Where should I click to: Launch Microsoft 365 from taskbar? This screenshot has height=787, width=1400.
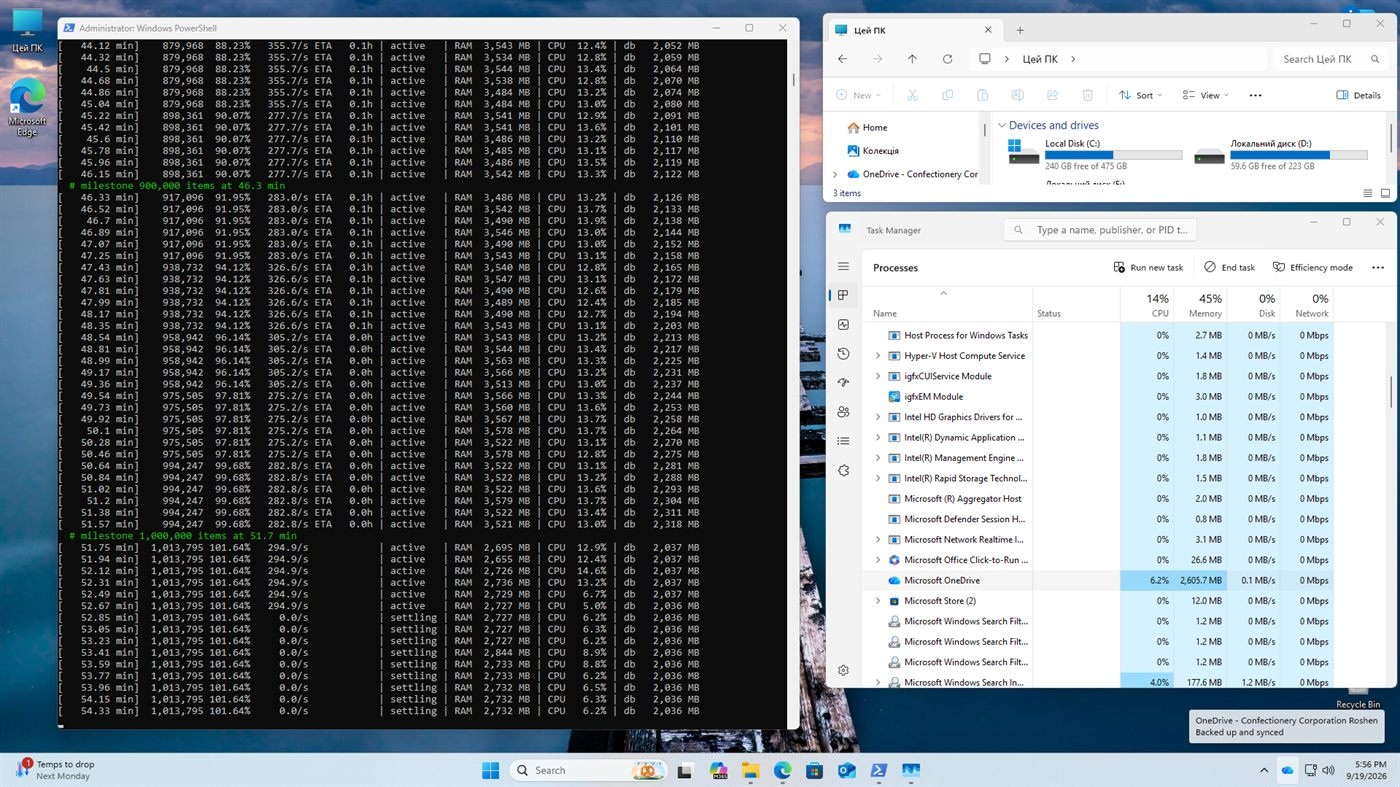(x=718, y=770)
